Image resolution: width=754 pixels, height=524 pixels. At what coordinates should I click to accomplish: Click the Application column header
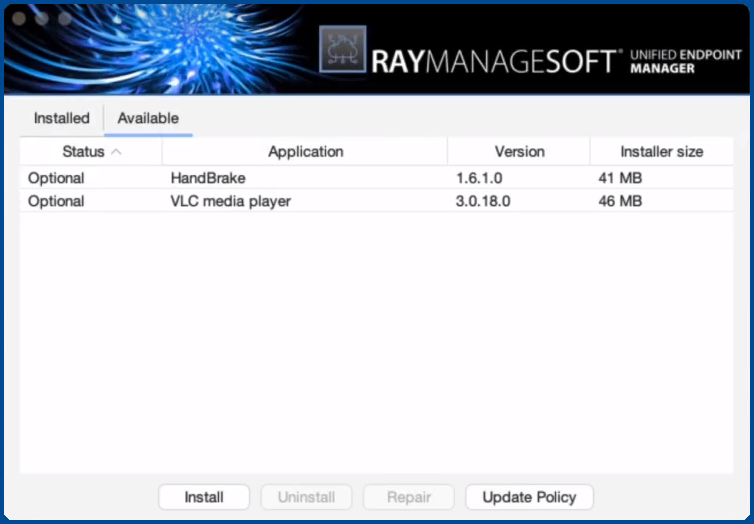click(305, 152)
